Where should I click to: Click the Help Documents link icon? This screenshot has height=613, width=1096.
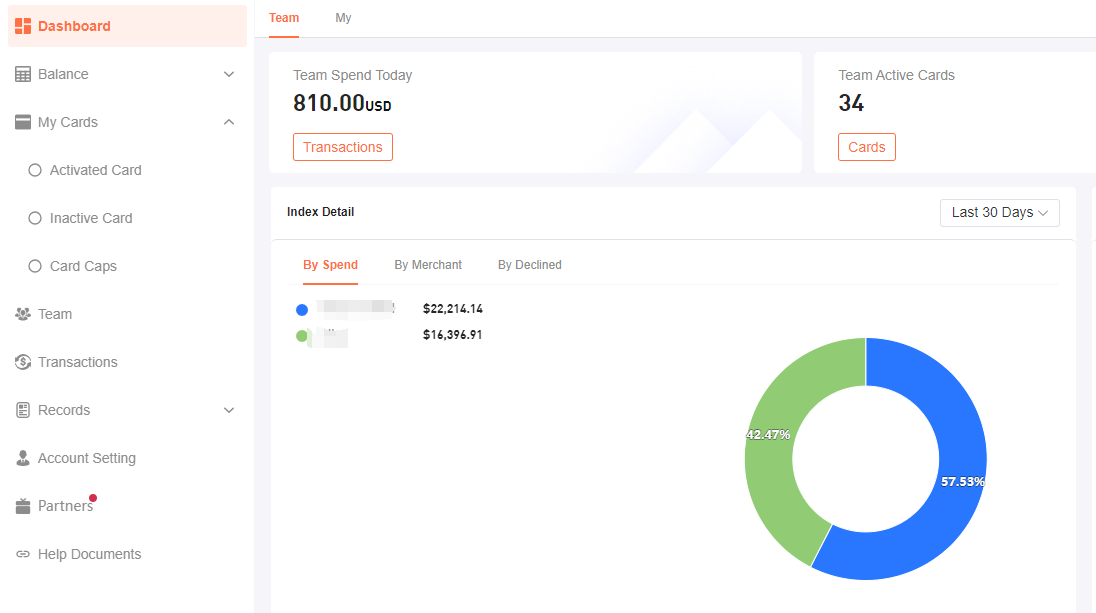pos(23,554)
